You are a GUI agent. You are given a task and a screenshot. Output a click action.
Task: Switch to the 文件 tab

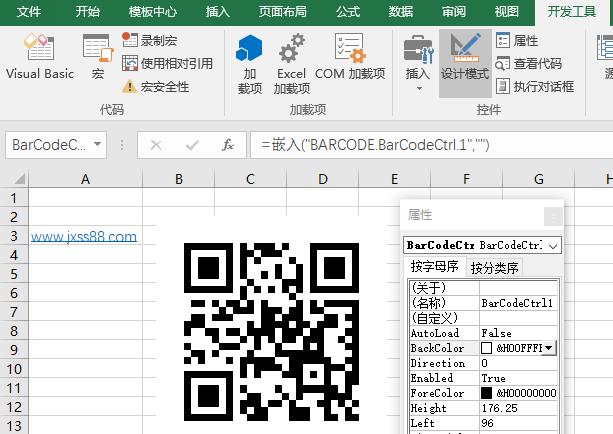tap(29, 11)
